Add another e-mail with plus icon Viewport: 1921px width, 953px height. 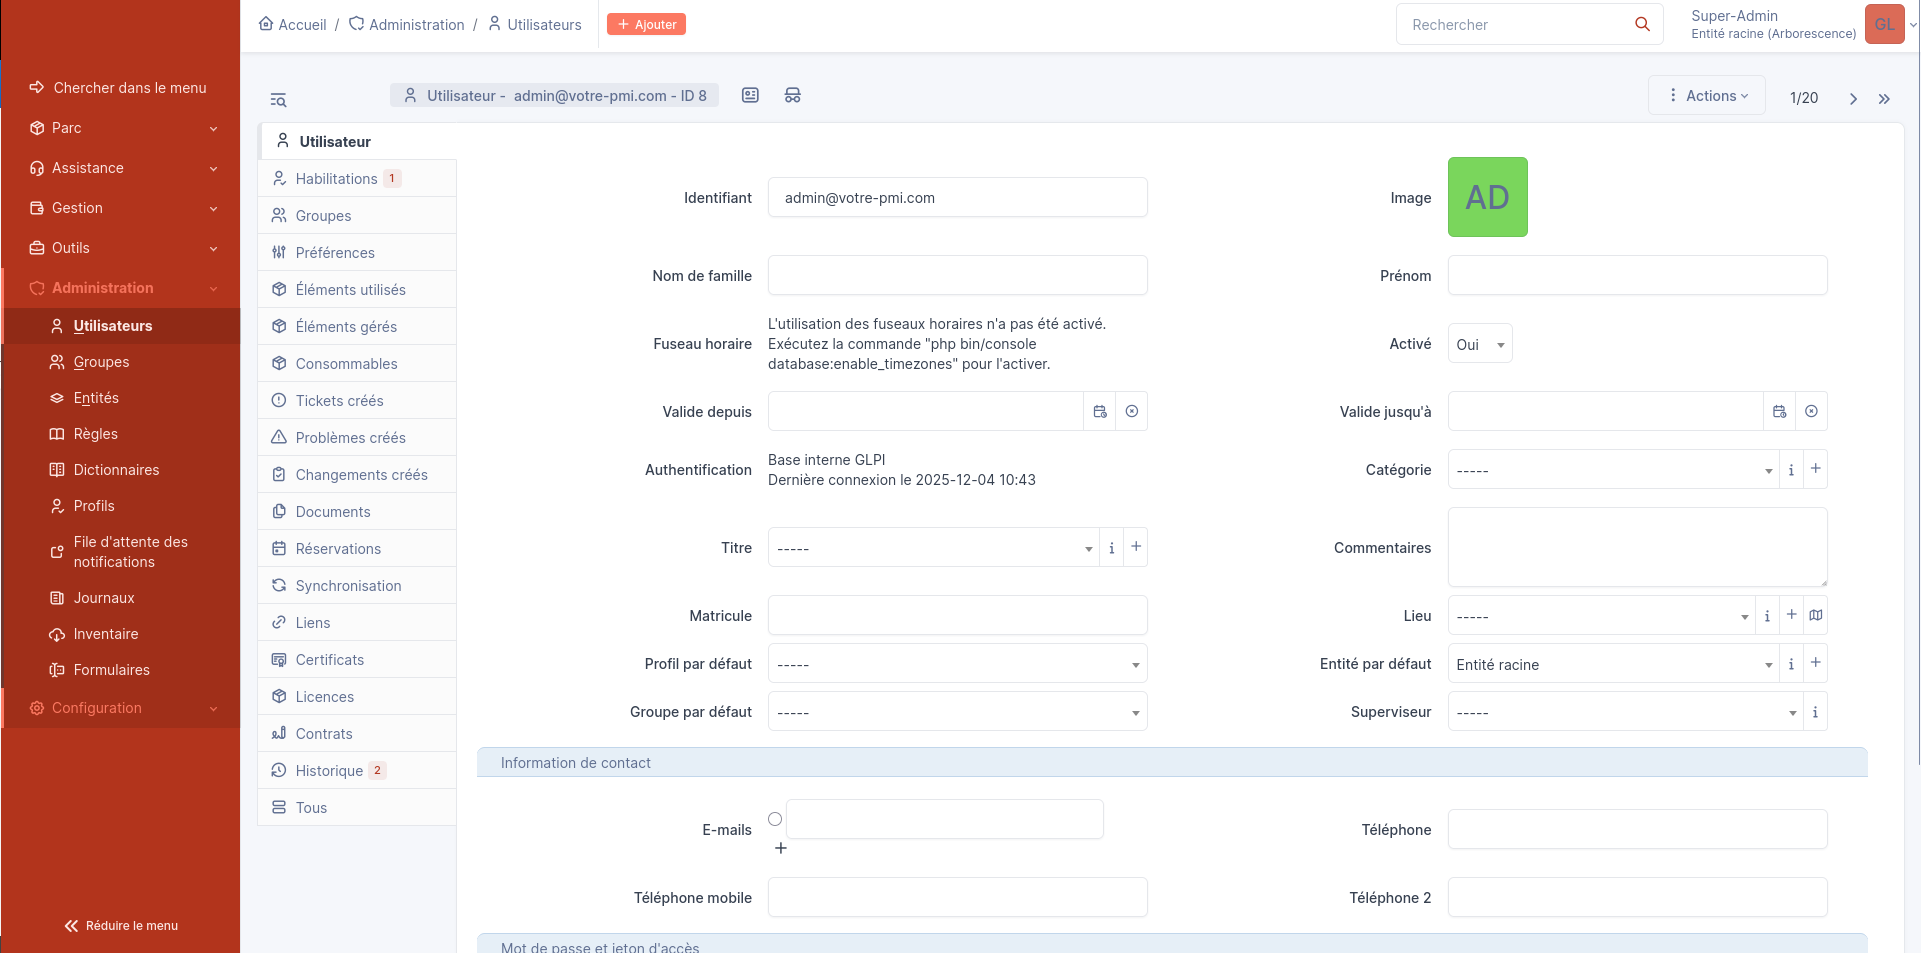point(781,848)
